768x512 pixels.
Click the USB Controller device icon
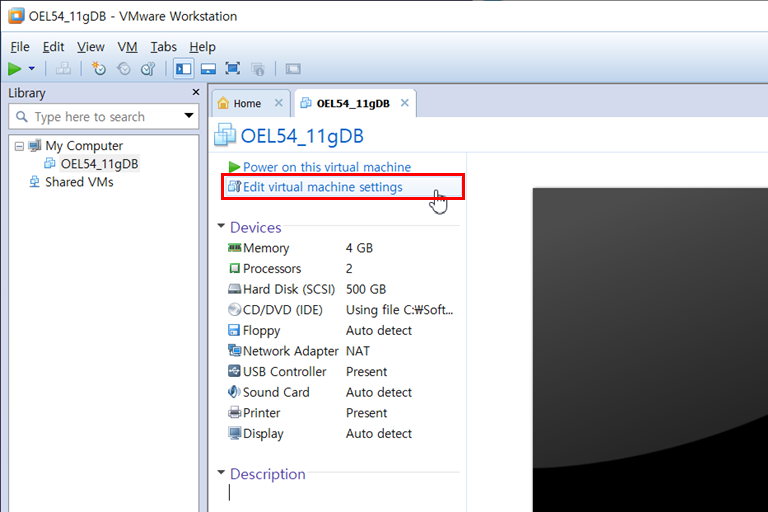tap(234, 371)
